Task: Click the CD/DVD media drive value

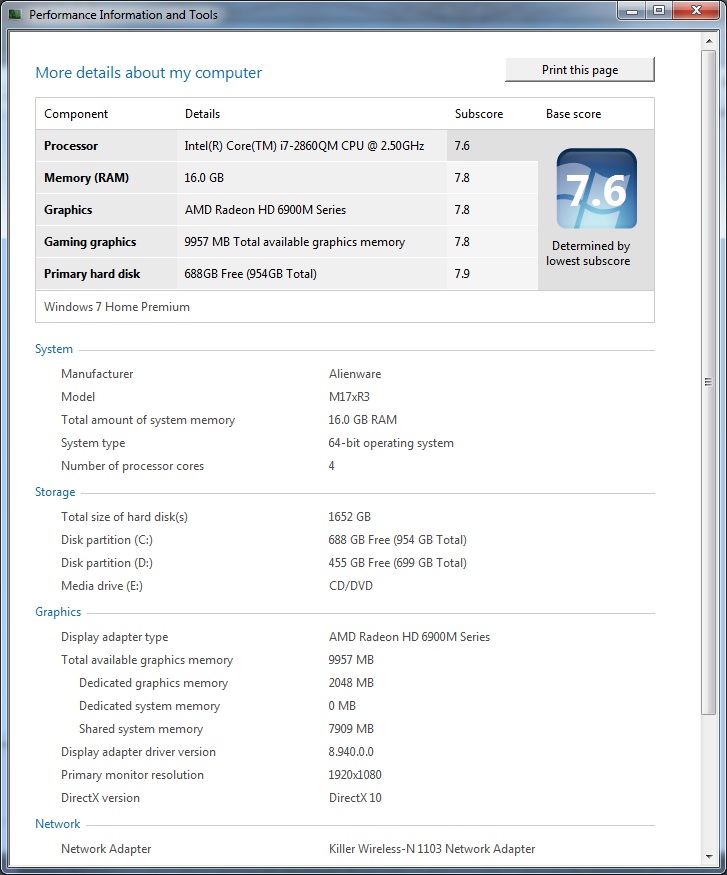Action: coord(351,586)
